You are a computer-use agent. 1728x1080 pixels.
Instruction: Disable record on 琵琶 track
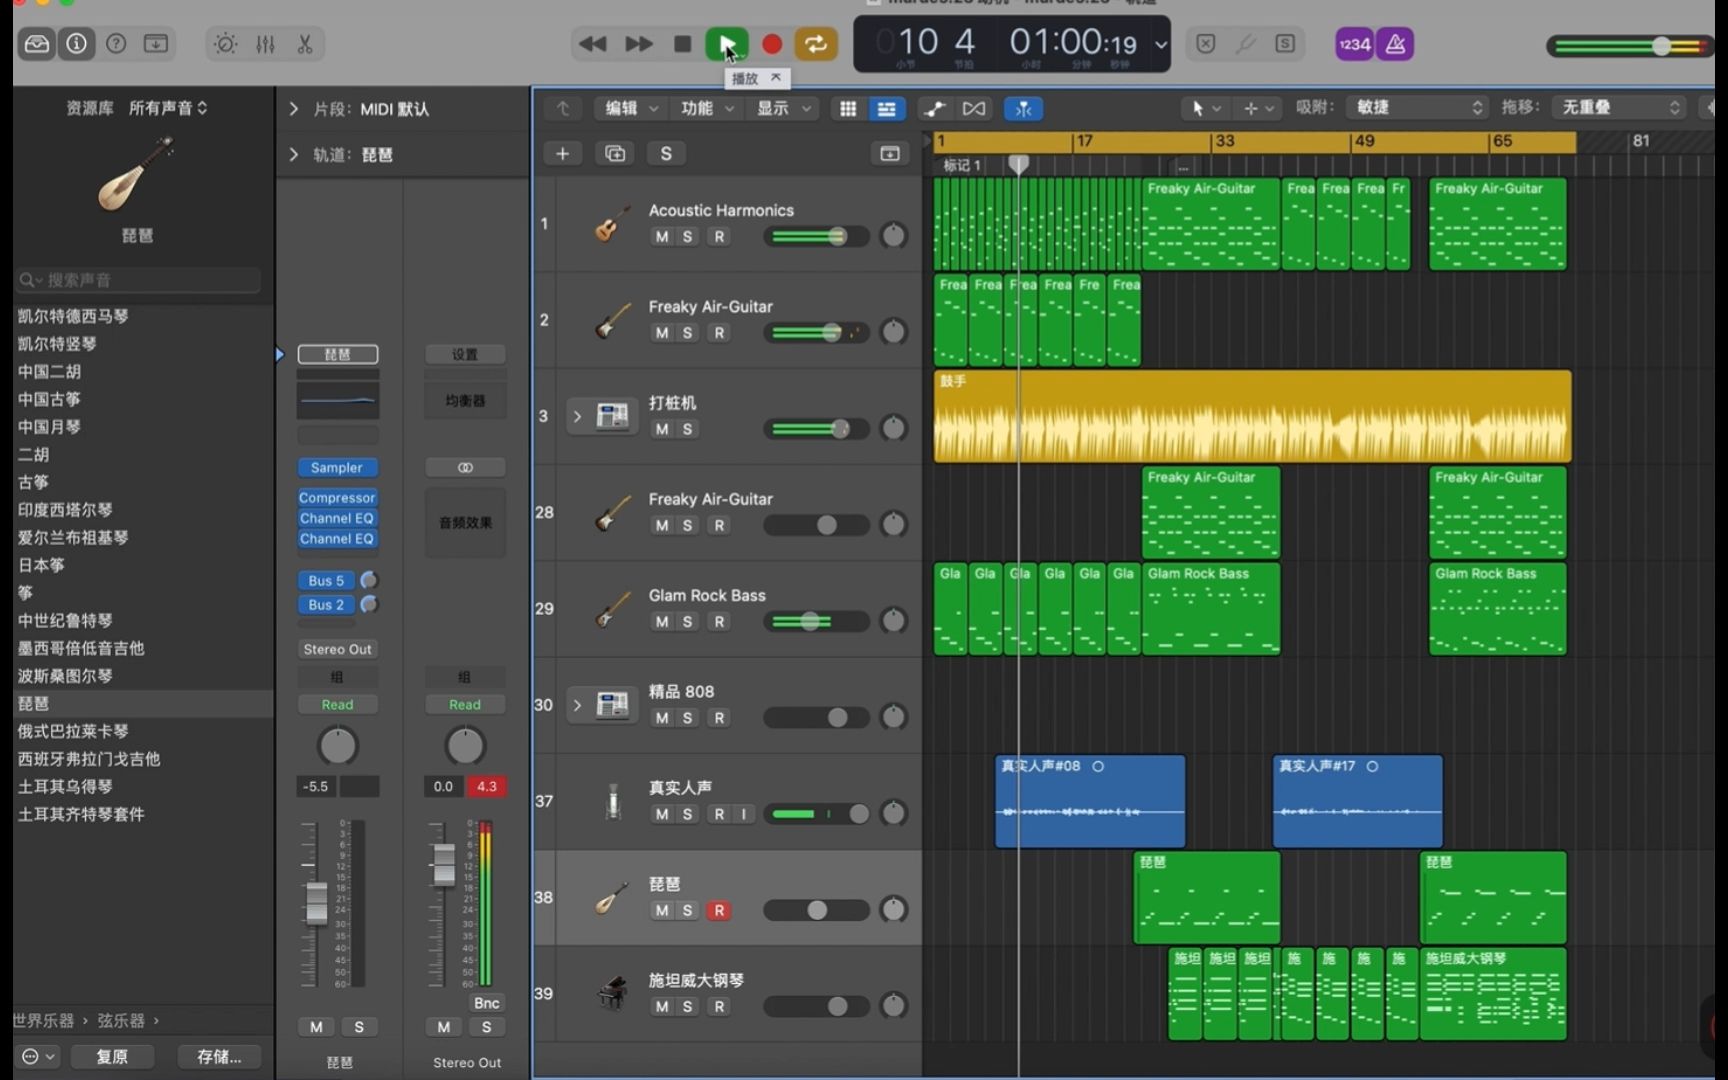[718, 911]
